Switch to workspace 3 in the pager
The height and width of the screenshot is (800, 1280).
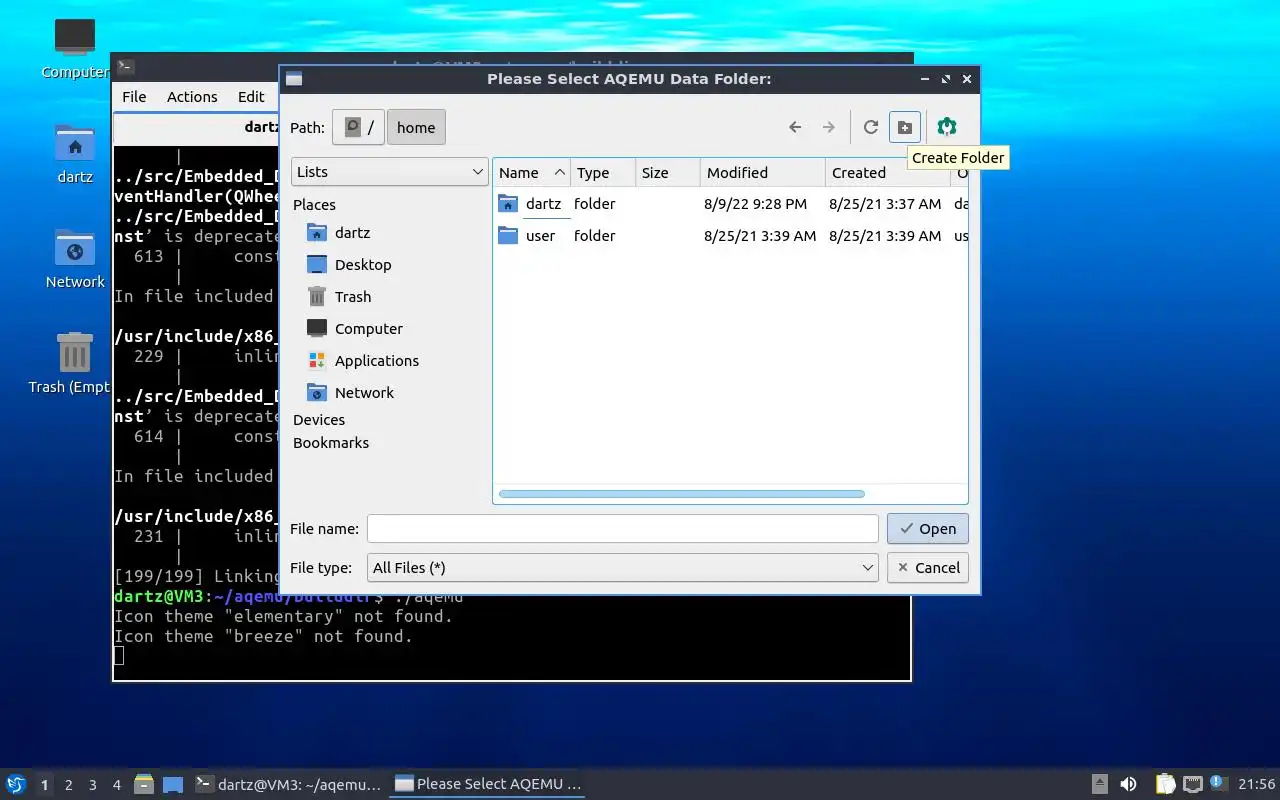pyautogui.click(x=93, y=785)
